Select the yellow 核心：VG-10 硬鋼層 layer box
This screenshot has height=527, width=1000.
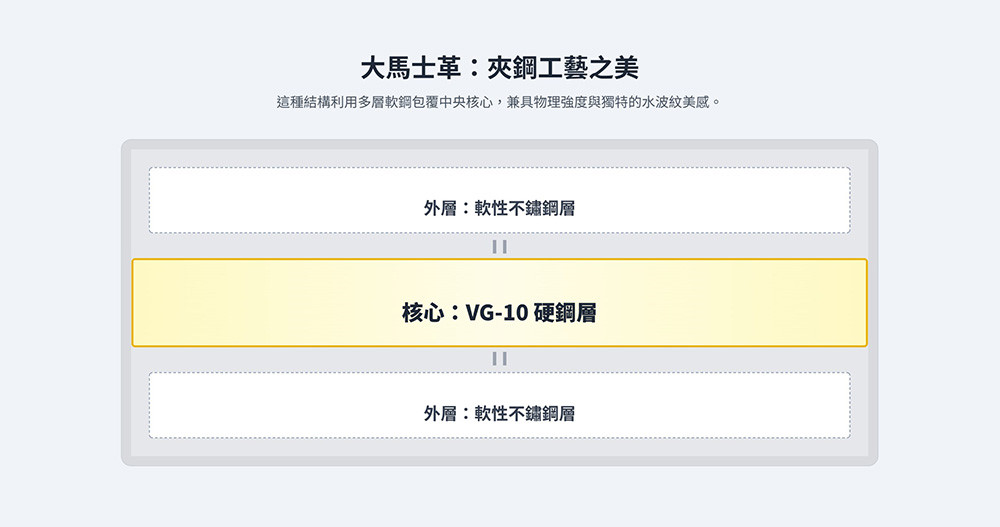(x=499, y=303)
